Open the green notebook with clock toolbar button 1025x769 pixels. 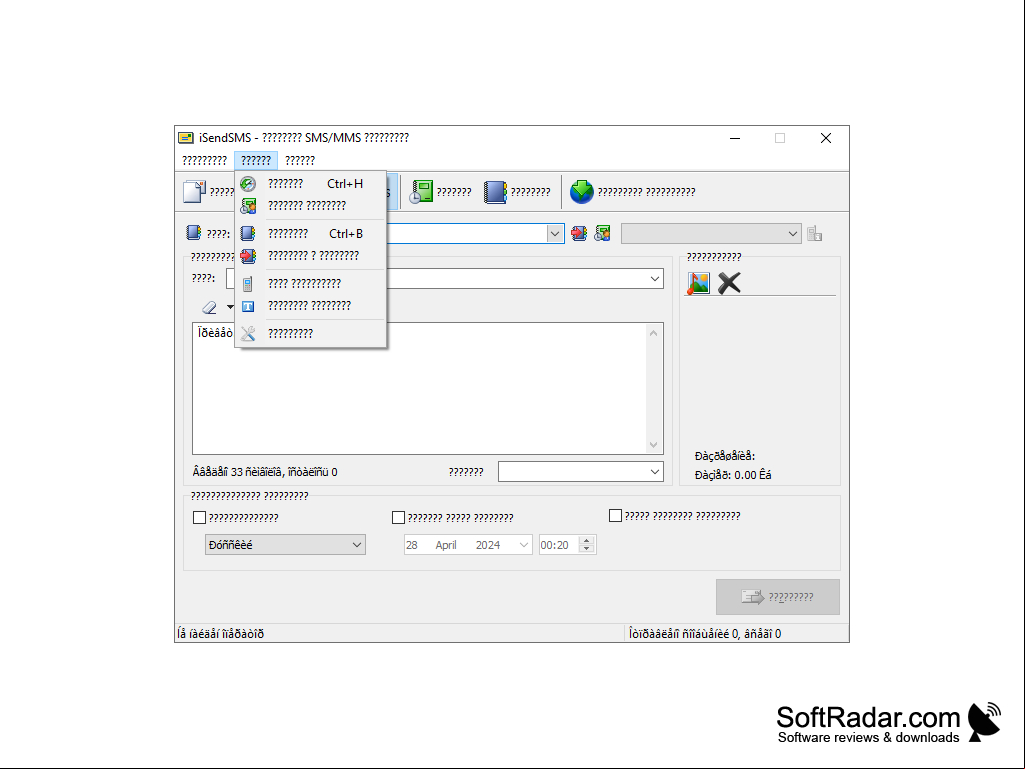point(440,192)
